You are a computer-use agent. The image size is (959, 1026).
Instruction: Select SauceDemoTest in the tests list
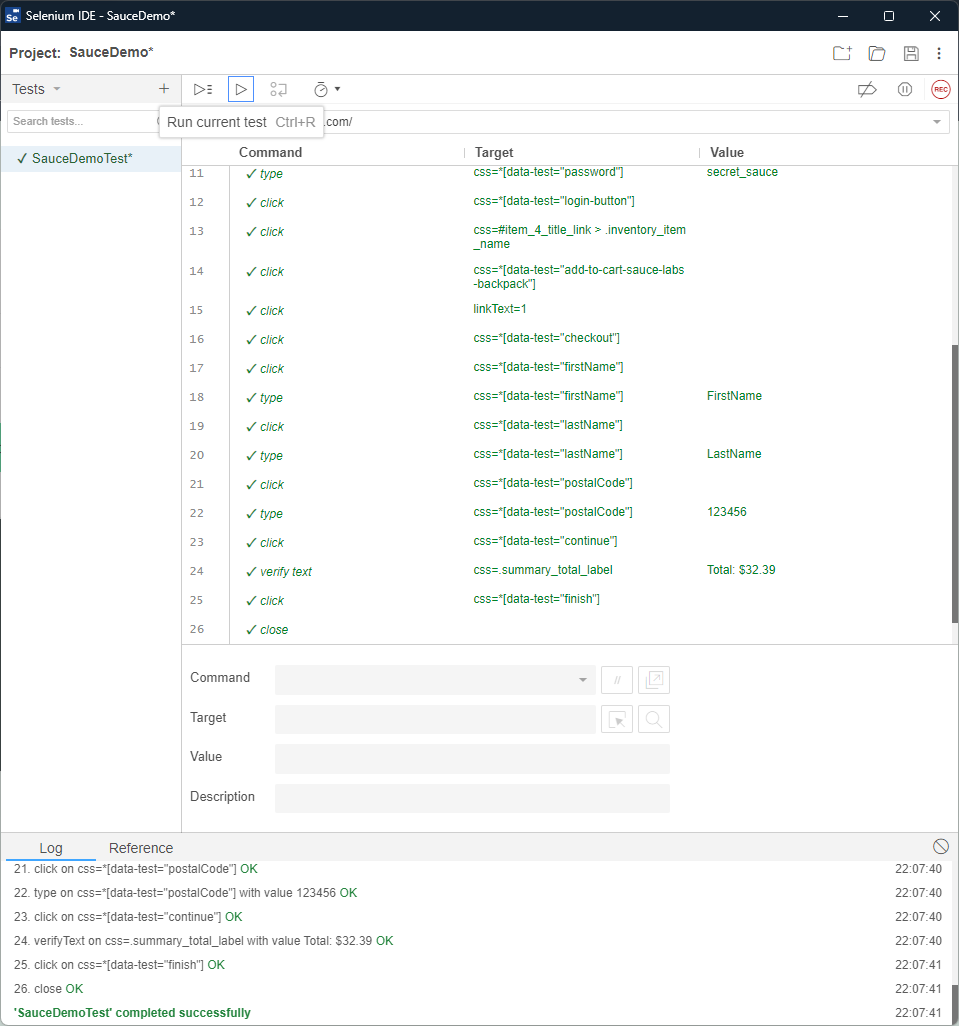(91, 158)
